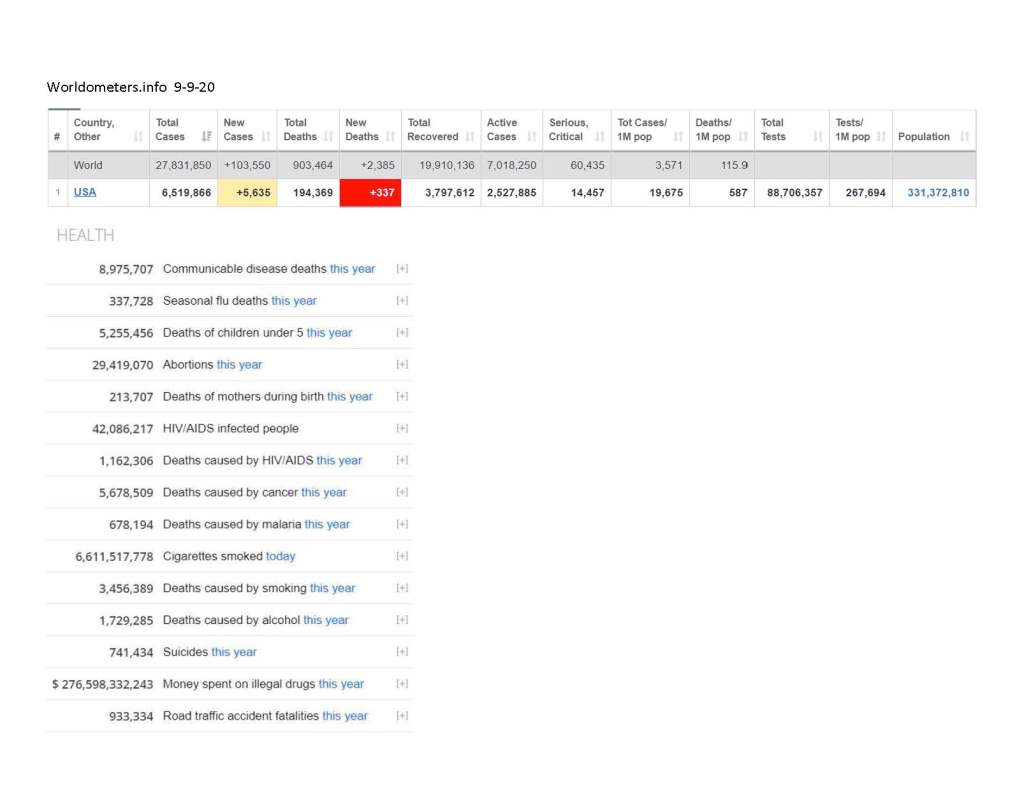Screen dimensions: 1024x791
Task: Click the red +337 New Deaths cell
Action: pos(370,193)
